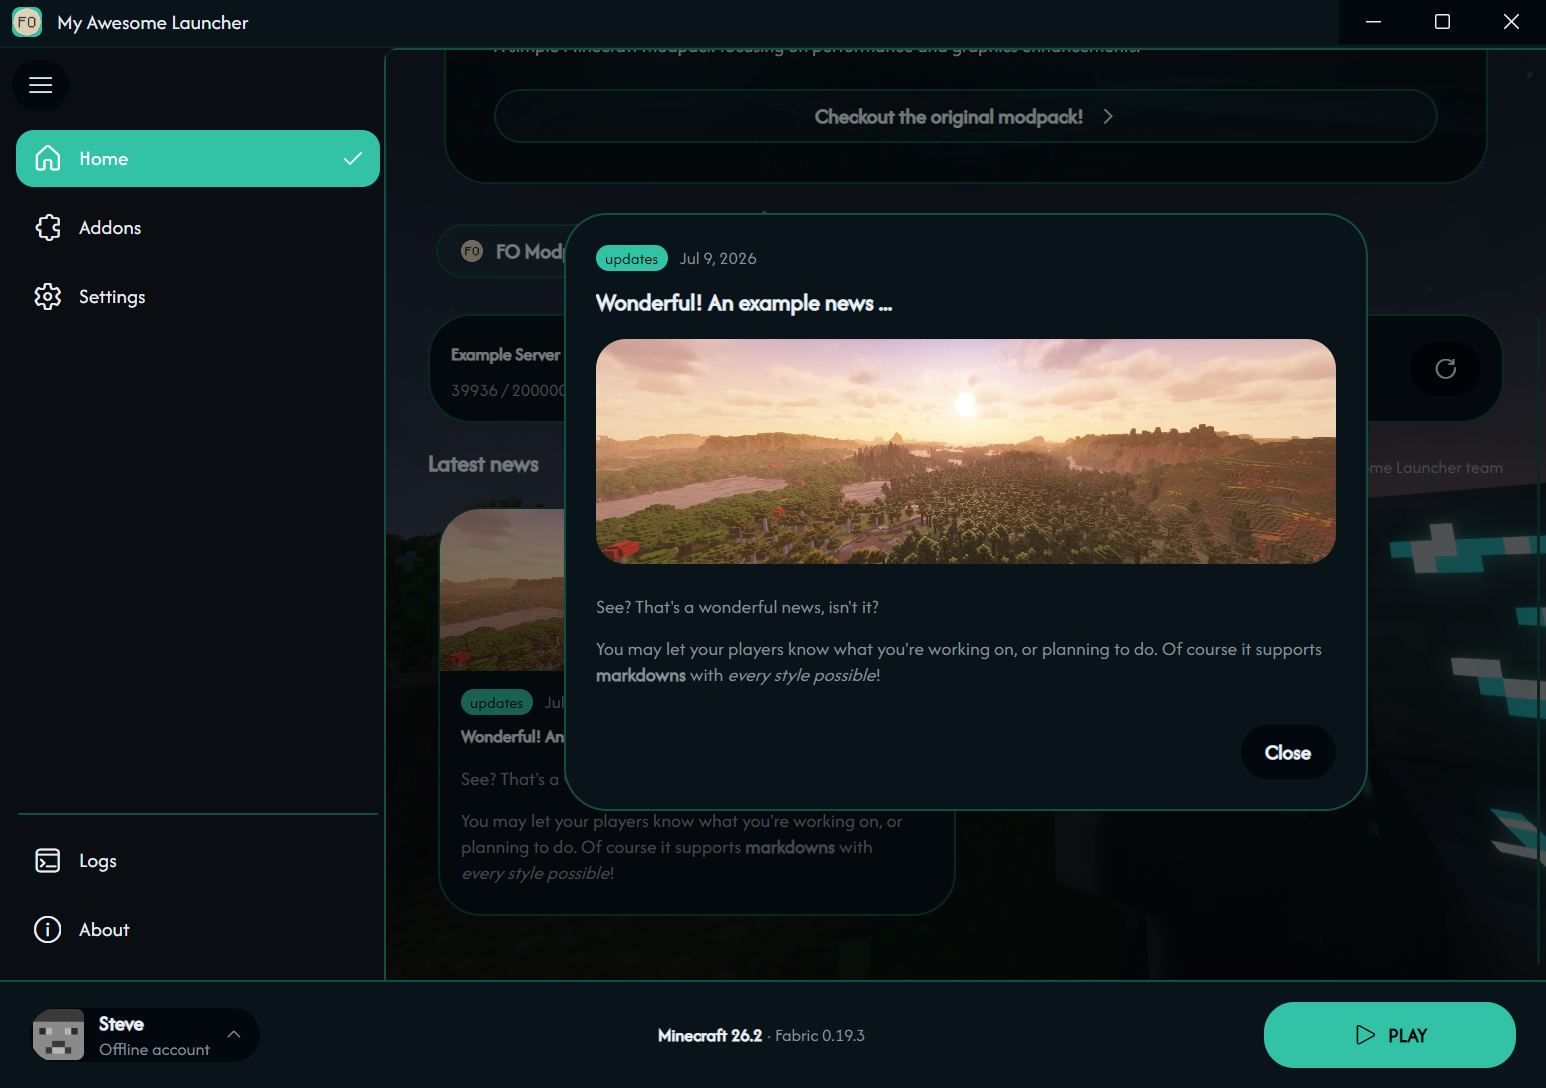1546x1088 pixels.
Task: Open the Settings page
Action: click(198, 297)
